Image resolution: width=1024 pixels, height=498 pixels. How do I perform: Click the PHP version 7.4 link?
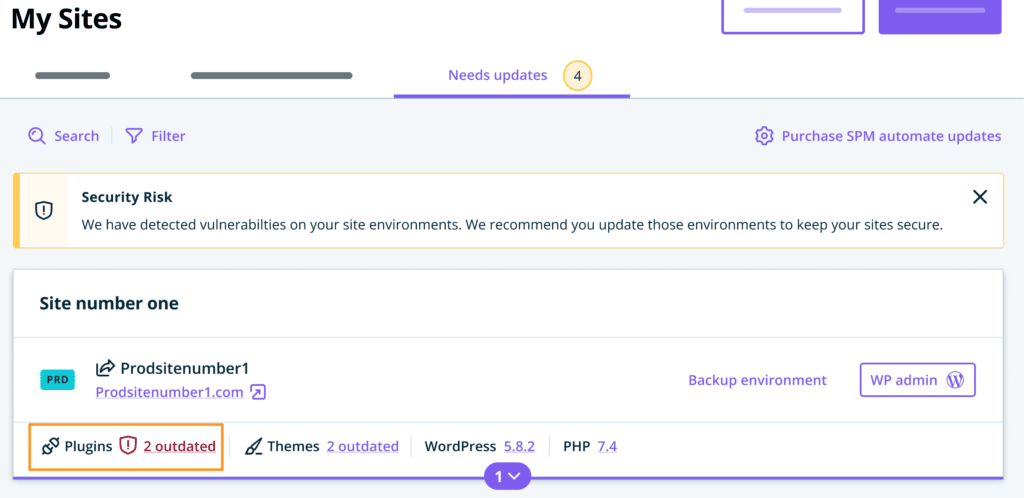pos(607,446)
